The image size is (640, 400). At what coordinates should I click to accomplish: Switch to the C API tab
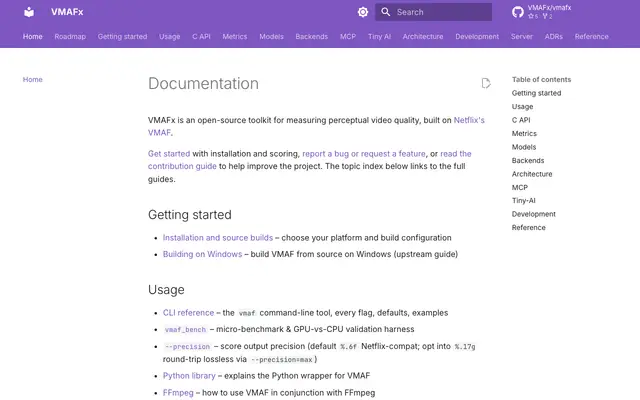click(201, 36)
